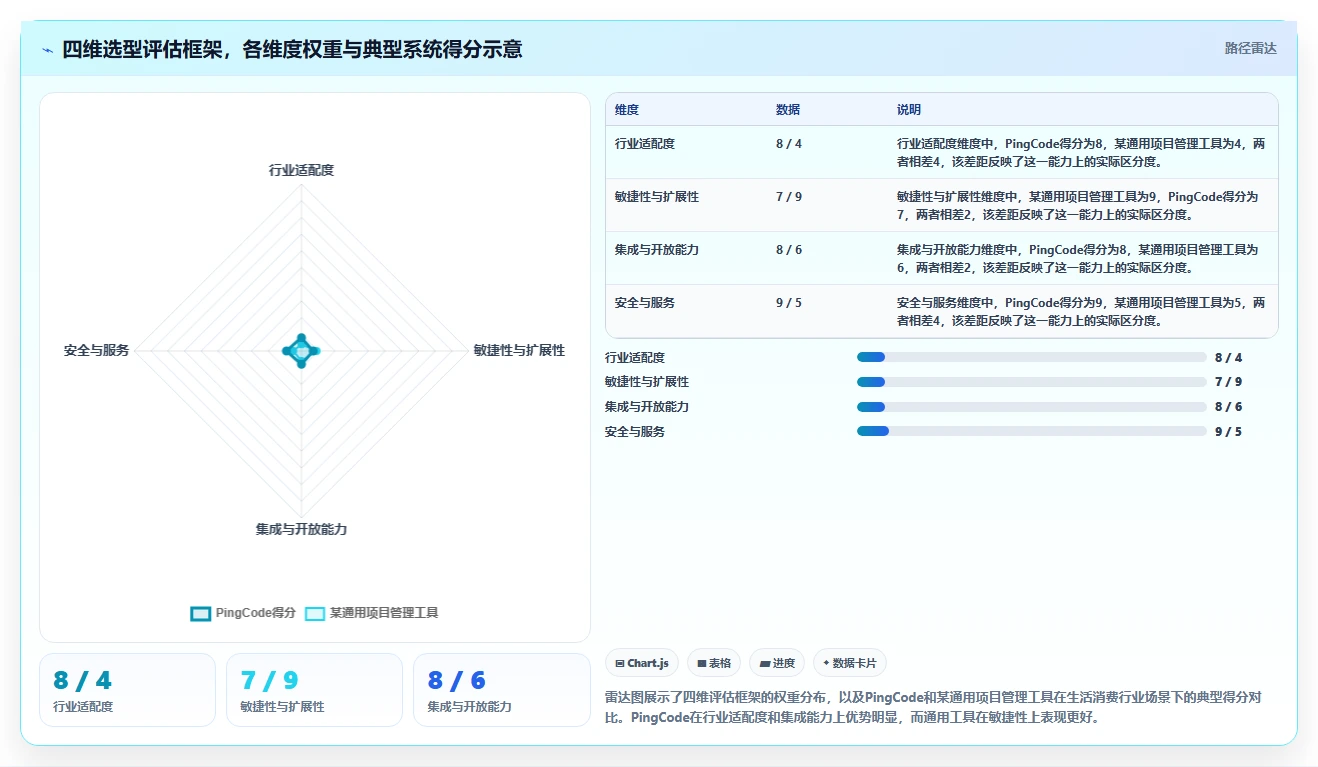Click the radar chart summary paragraph
Viewport: 1318px width, 767px height.
tap(933, 707)
